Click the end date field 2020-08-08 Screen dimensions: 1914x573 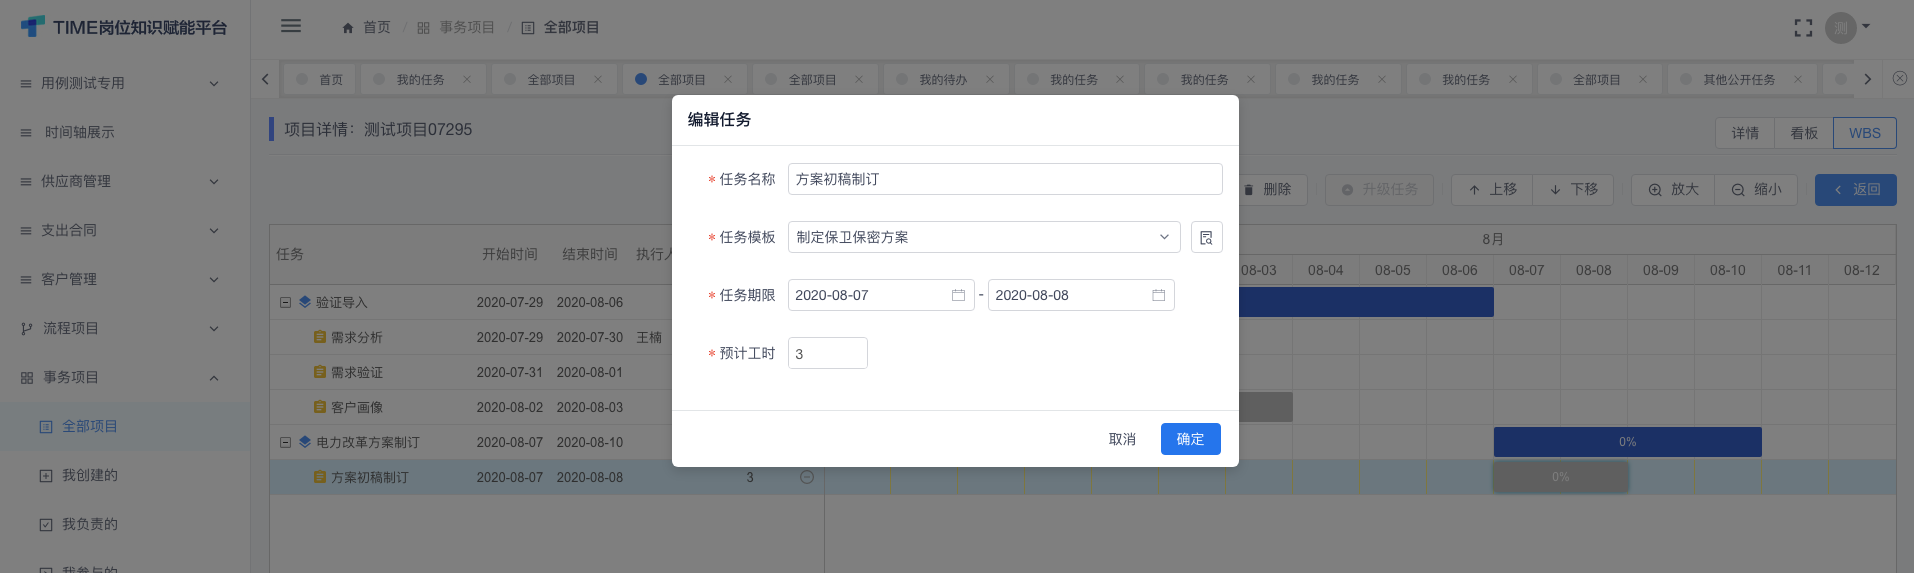point(1081,295)
